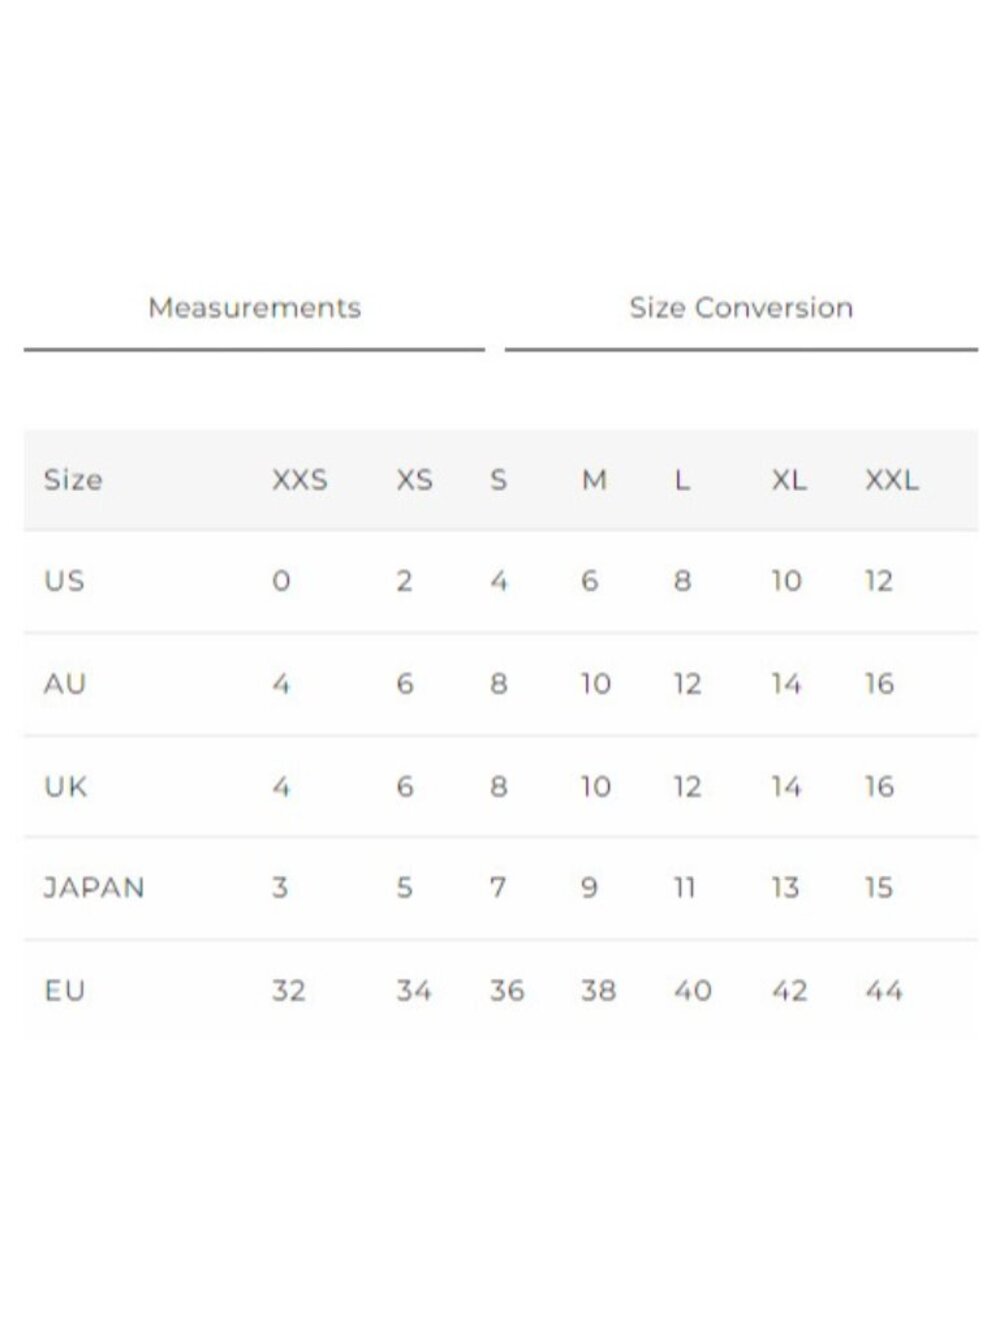Click EU size 44 cell
The image size is (1000, 1333).
(x=884, y=991)
